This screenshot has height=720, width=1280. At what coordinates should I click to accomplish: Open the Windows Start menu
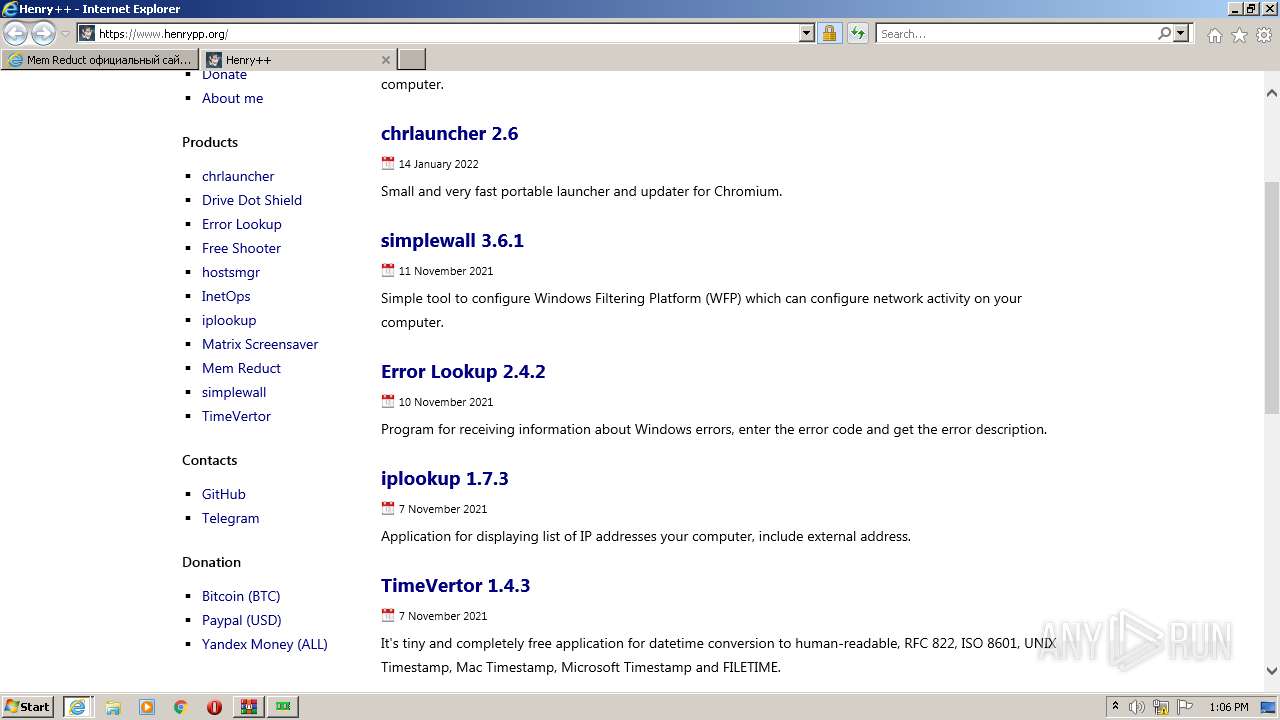[28, 707]
